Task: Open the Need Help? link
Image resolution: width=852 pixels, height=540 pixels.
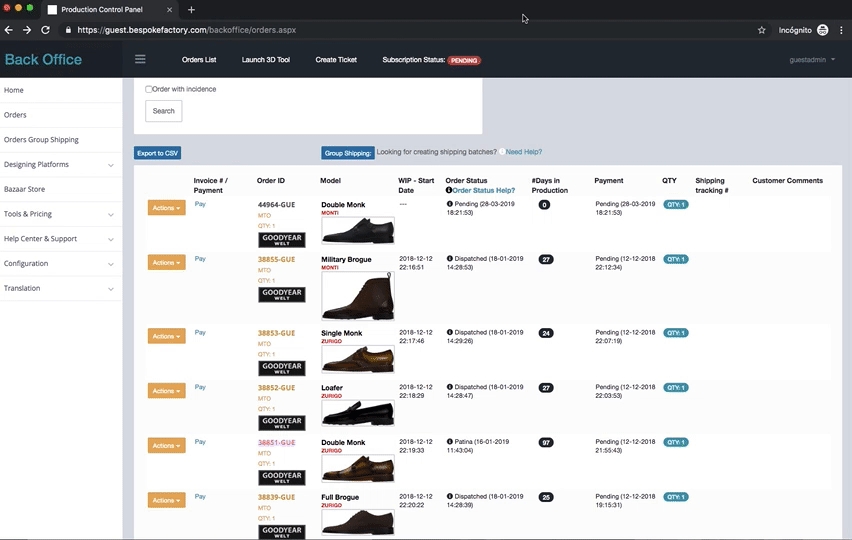Action: click(524, 152)
